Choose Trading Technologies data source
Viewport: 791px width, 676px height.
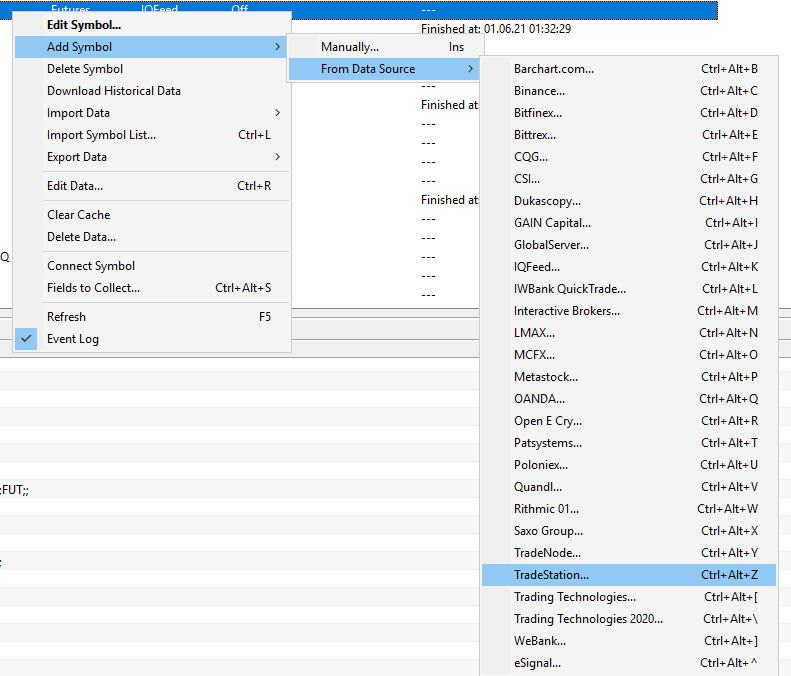[629, 597]
